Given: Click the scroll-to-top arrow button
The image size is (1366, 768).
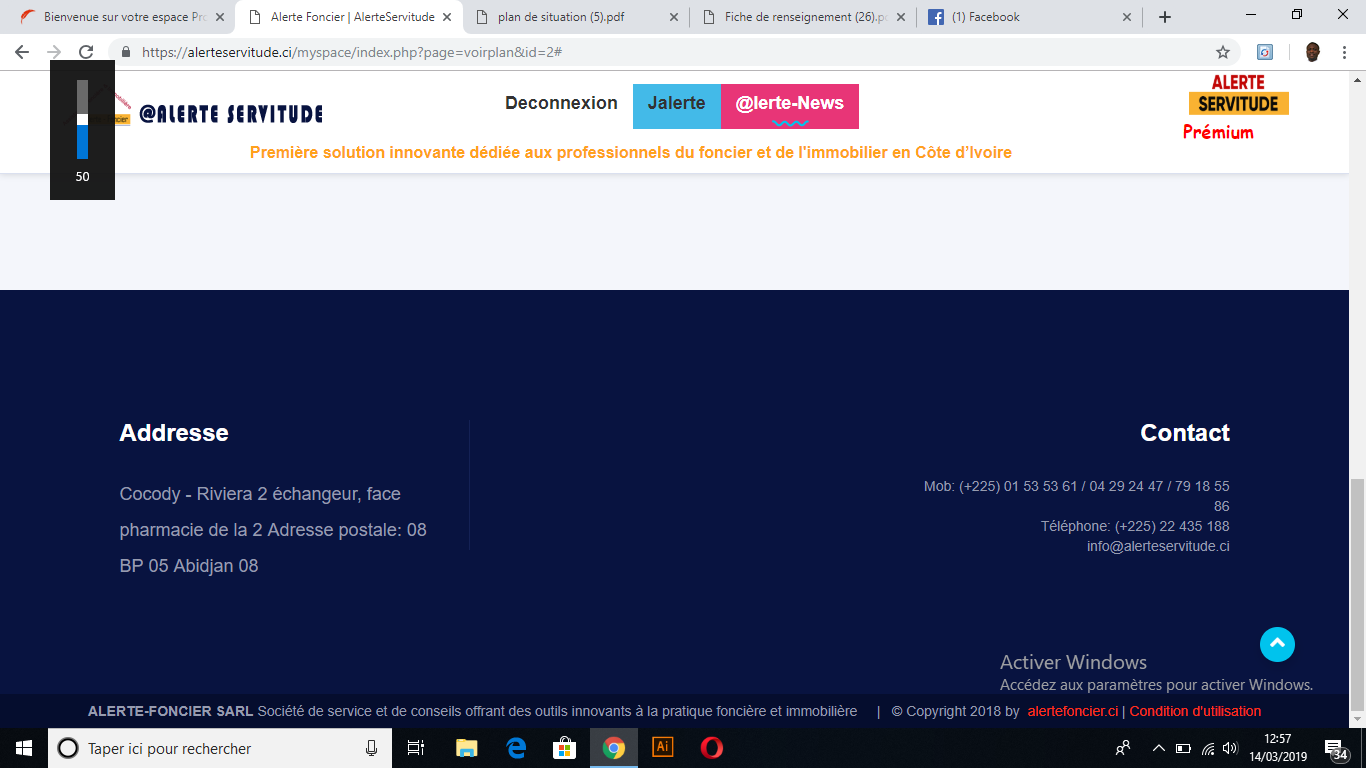Looking at the screenshot, I should click(x=1277, y=645).
